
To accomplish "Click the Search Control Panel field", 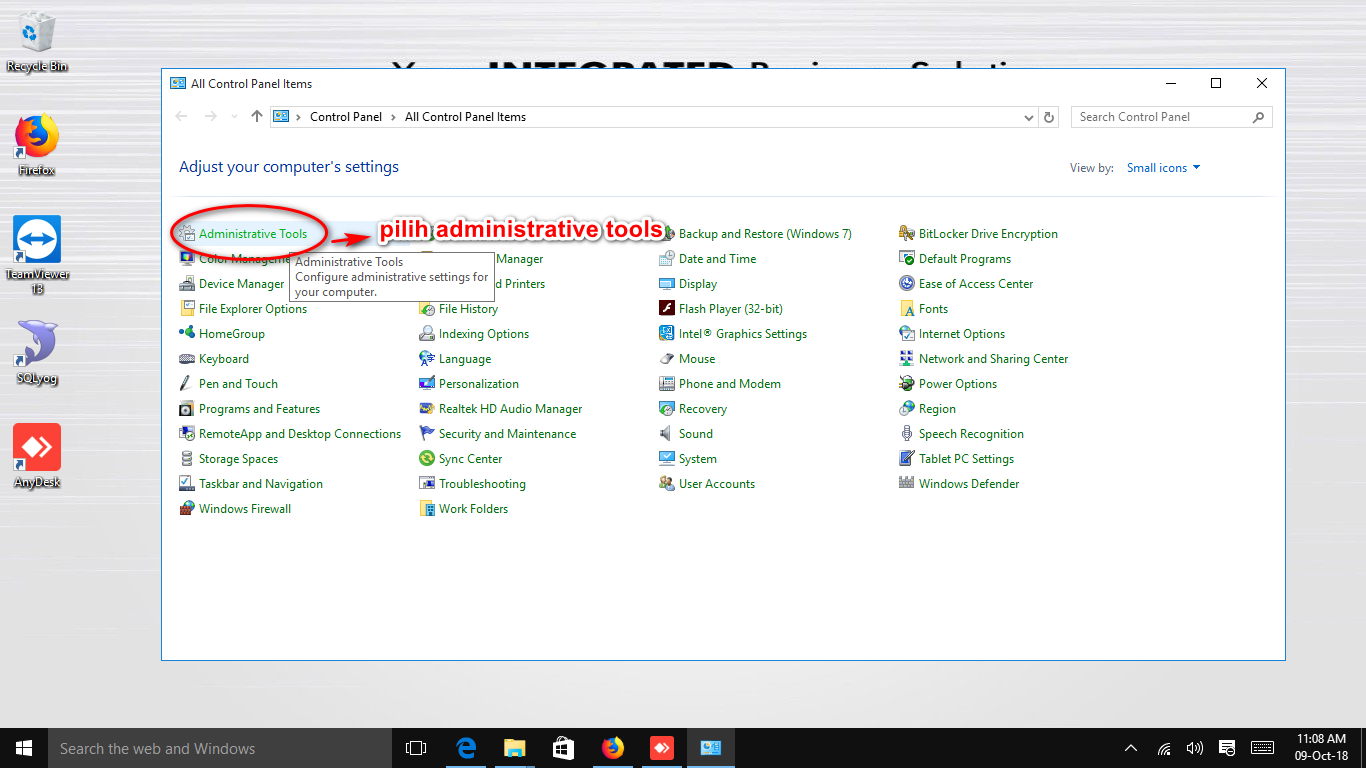I will click(1160, 117).
